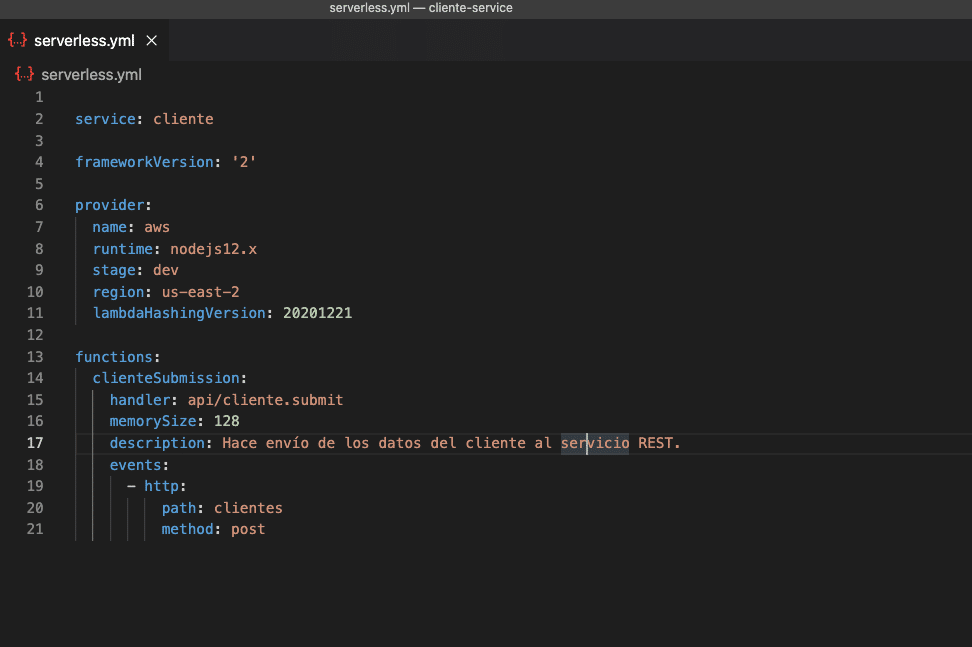Click the word 'envío' in the description
Viewport: 972px width, 647px height.
pyautogui.click(x=287, y=443)
